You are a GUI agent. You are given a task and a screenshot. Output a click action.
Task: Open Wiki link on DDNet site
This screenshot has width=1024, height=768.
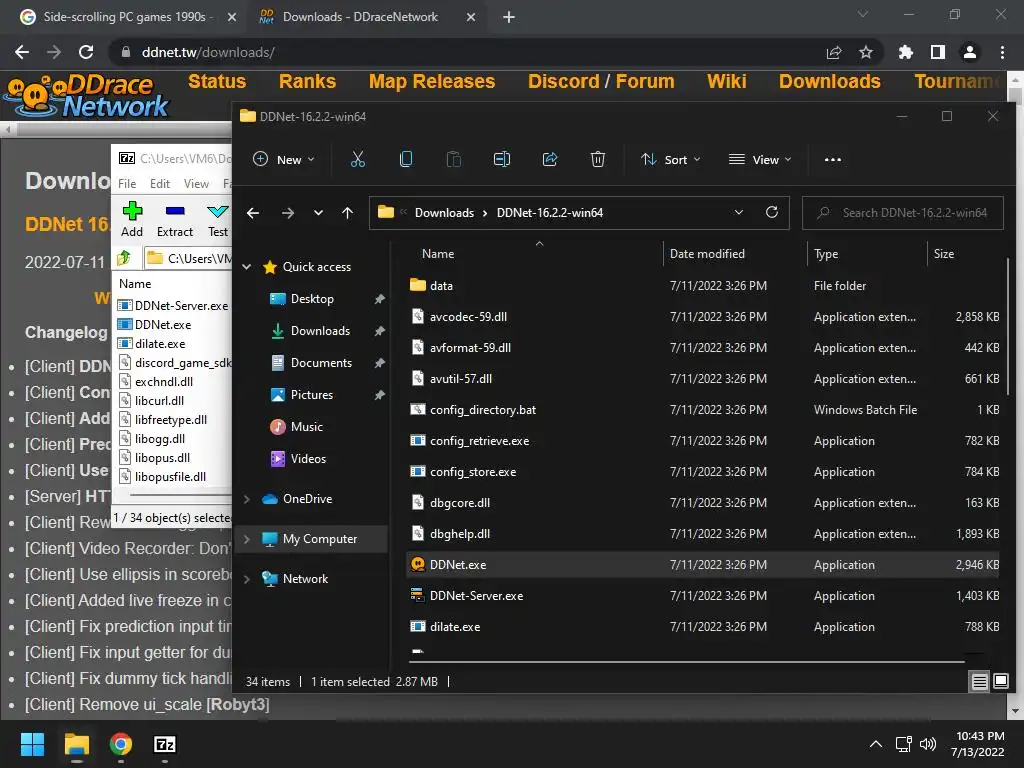coord(726,81)
